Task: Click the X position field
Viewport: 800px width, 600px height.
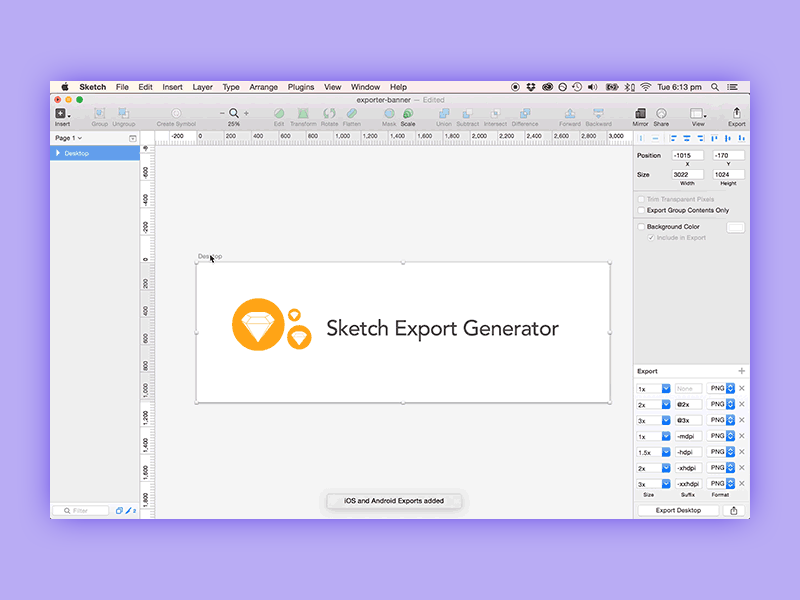Action: [x=687, y=155]
